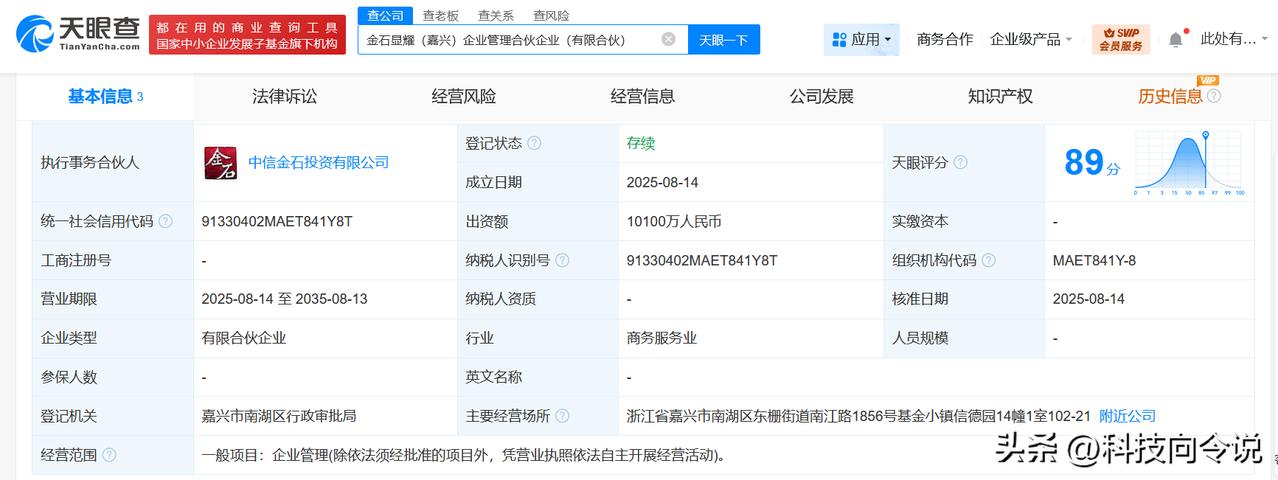Switch to the 法律诉讼 tab

point(285,97)
